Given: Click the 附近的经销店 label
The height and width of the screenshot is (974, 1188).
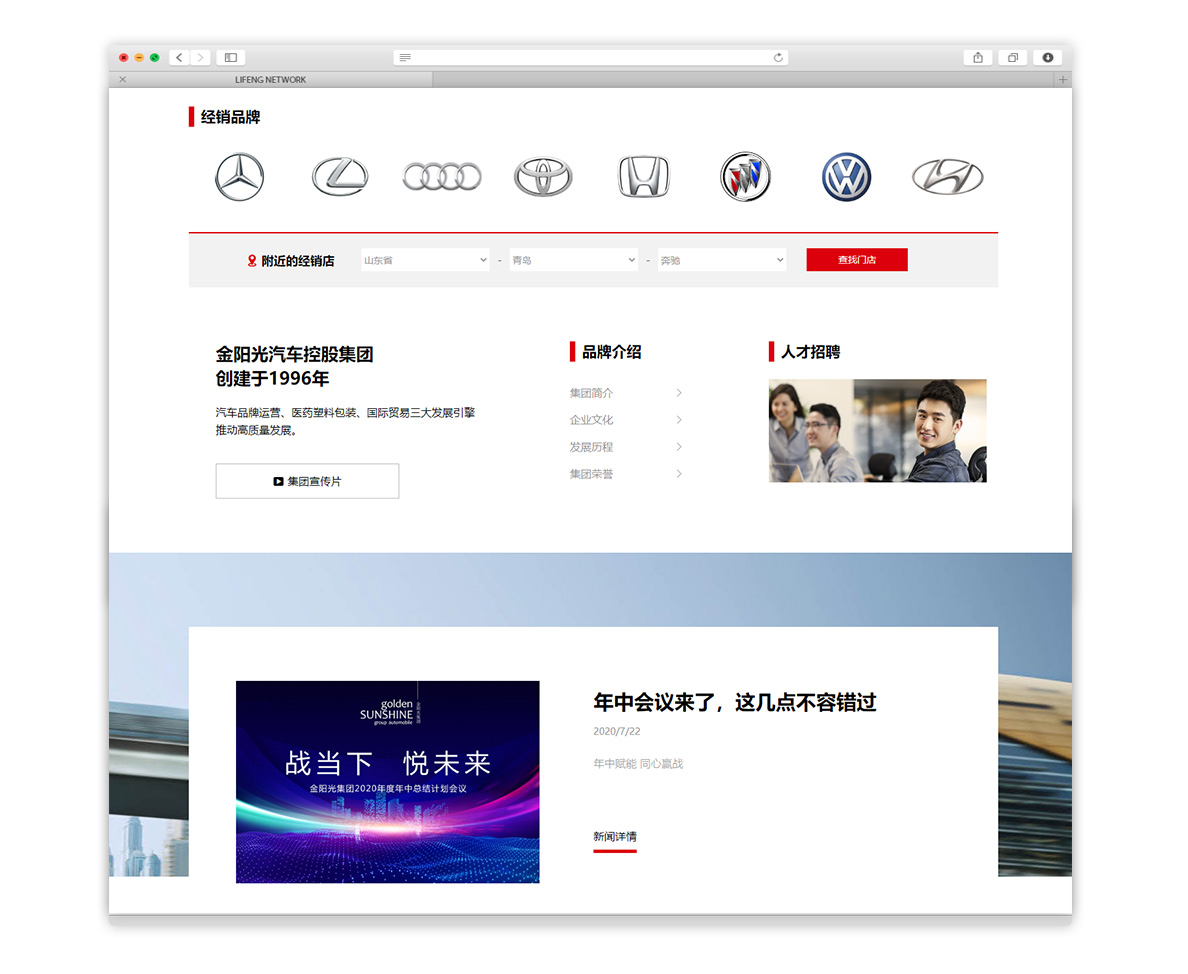Looking at the screenshot, I should pos(298,261).
